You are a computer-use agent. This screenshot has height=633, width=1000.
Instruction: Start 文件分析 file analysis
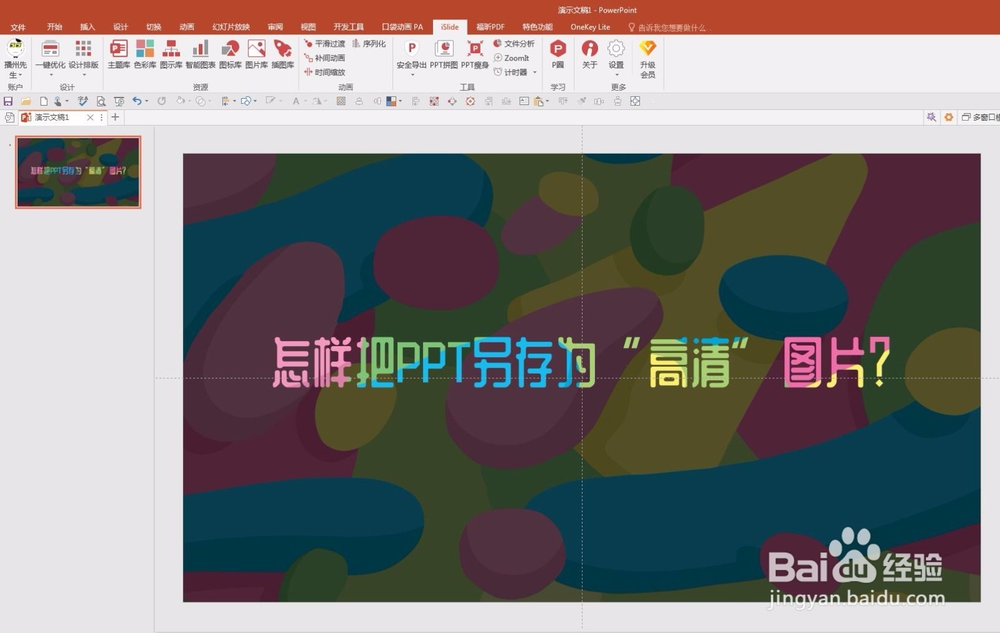[x=515, y=43]
